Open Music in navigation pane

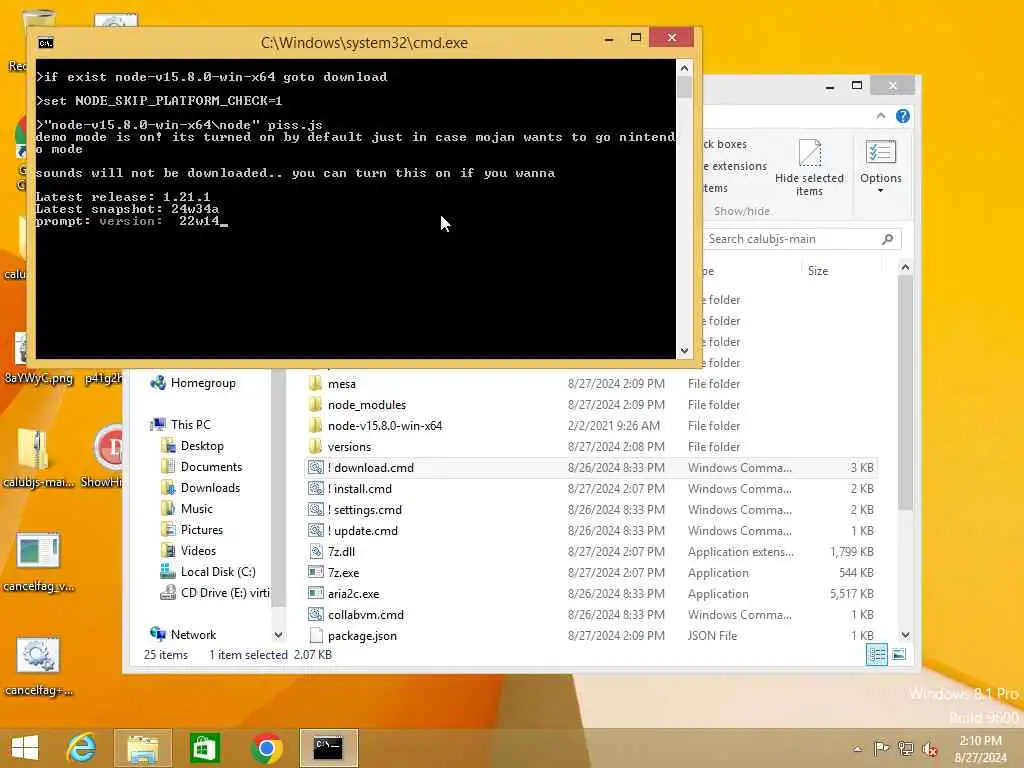pyautogui.click(x=187, y=509)
